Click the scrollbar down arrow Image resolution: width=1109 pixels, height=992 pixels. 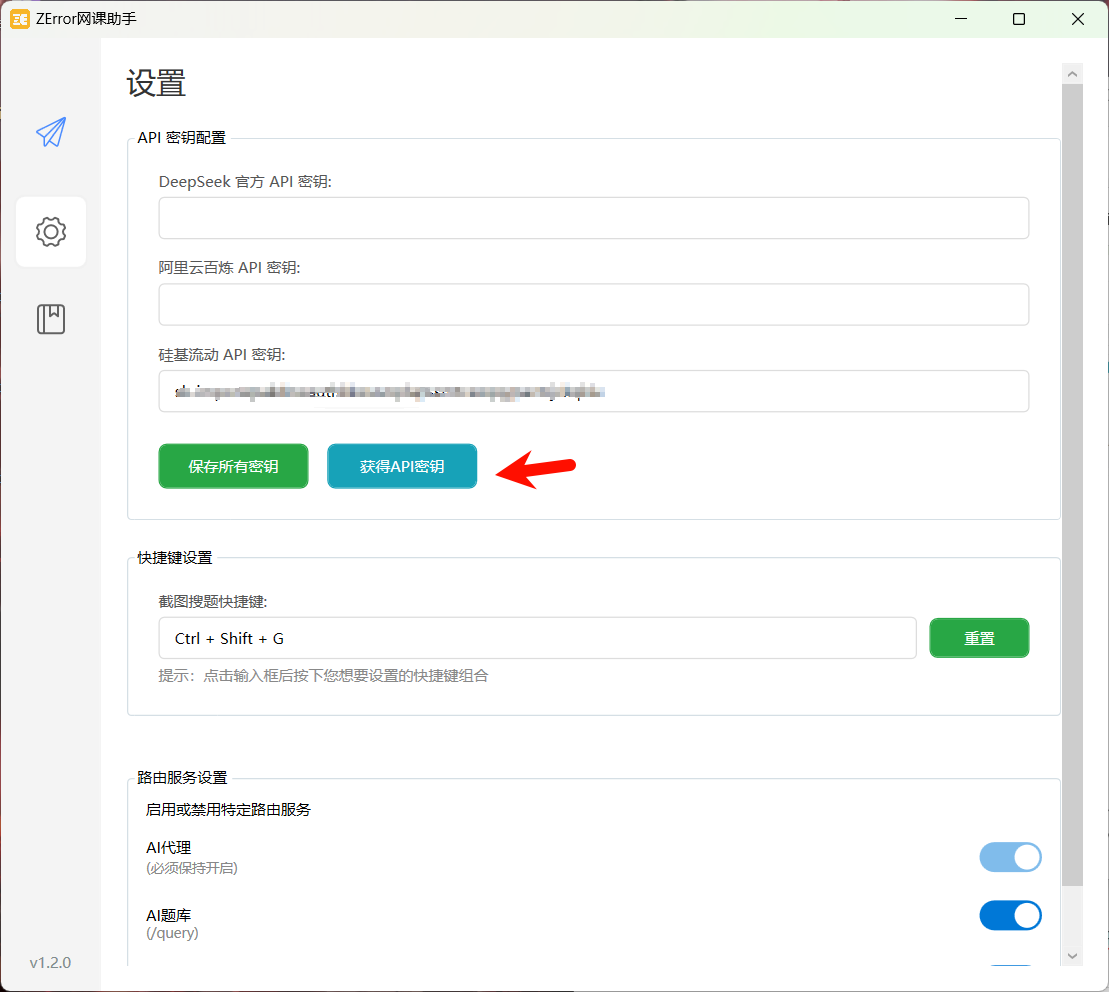pos(1072,955)
